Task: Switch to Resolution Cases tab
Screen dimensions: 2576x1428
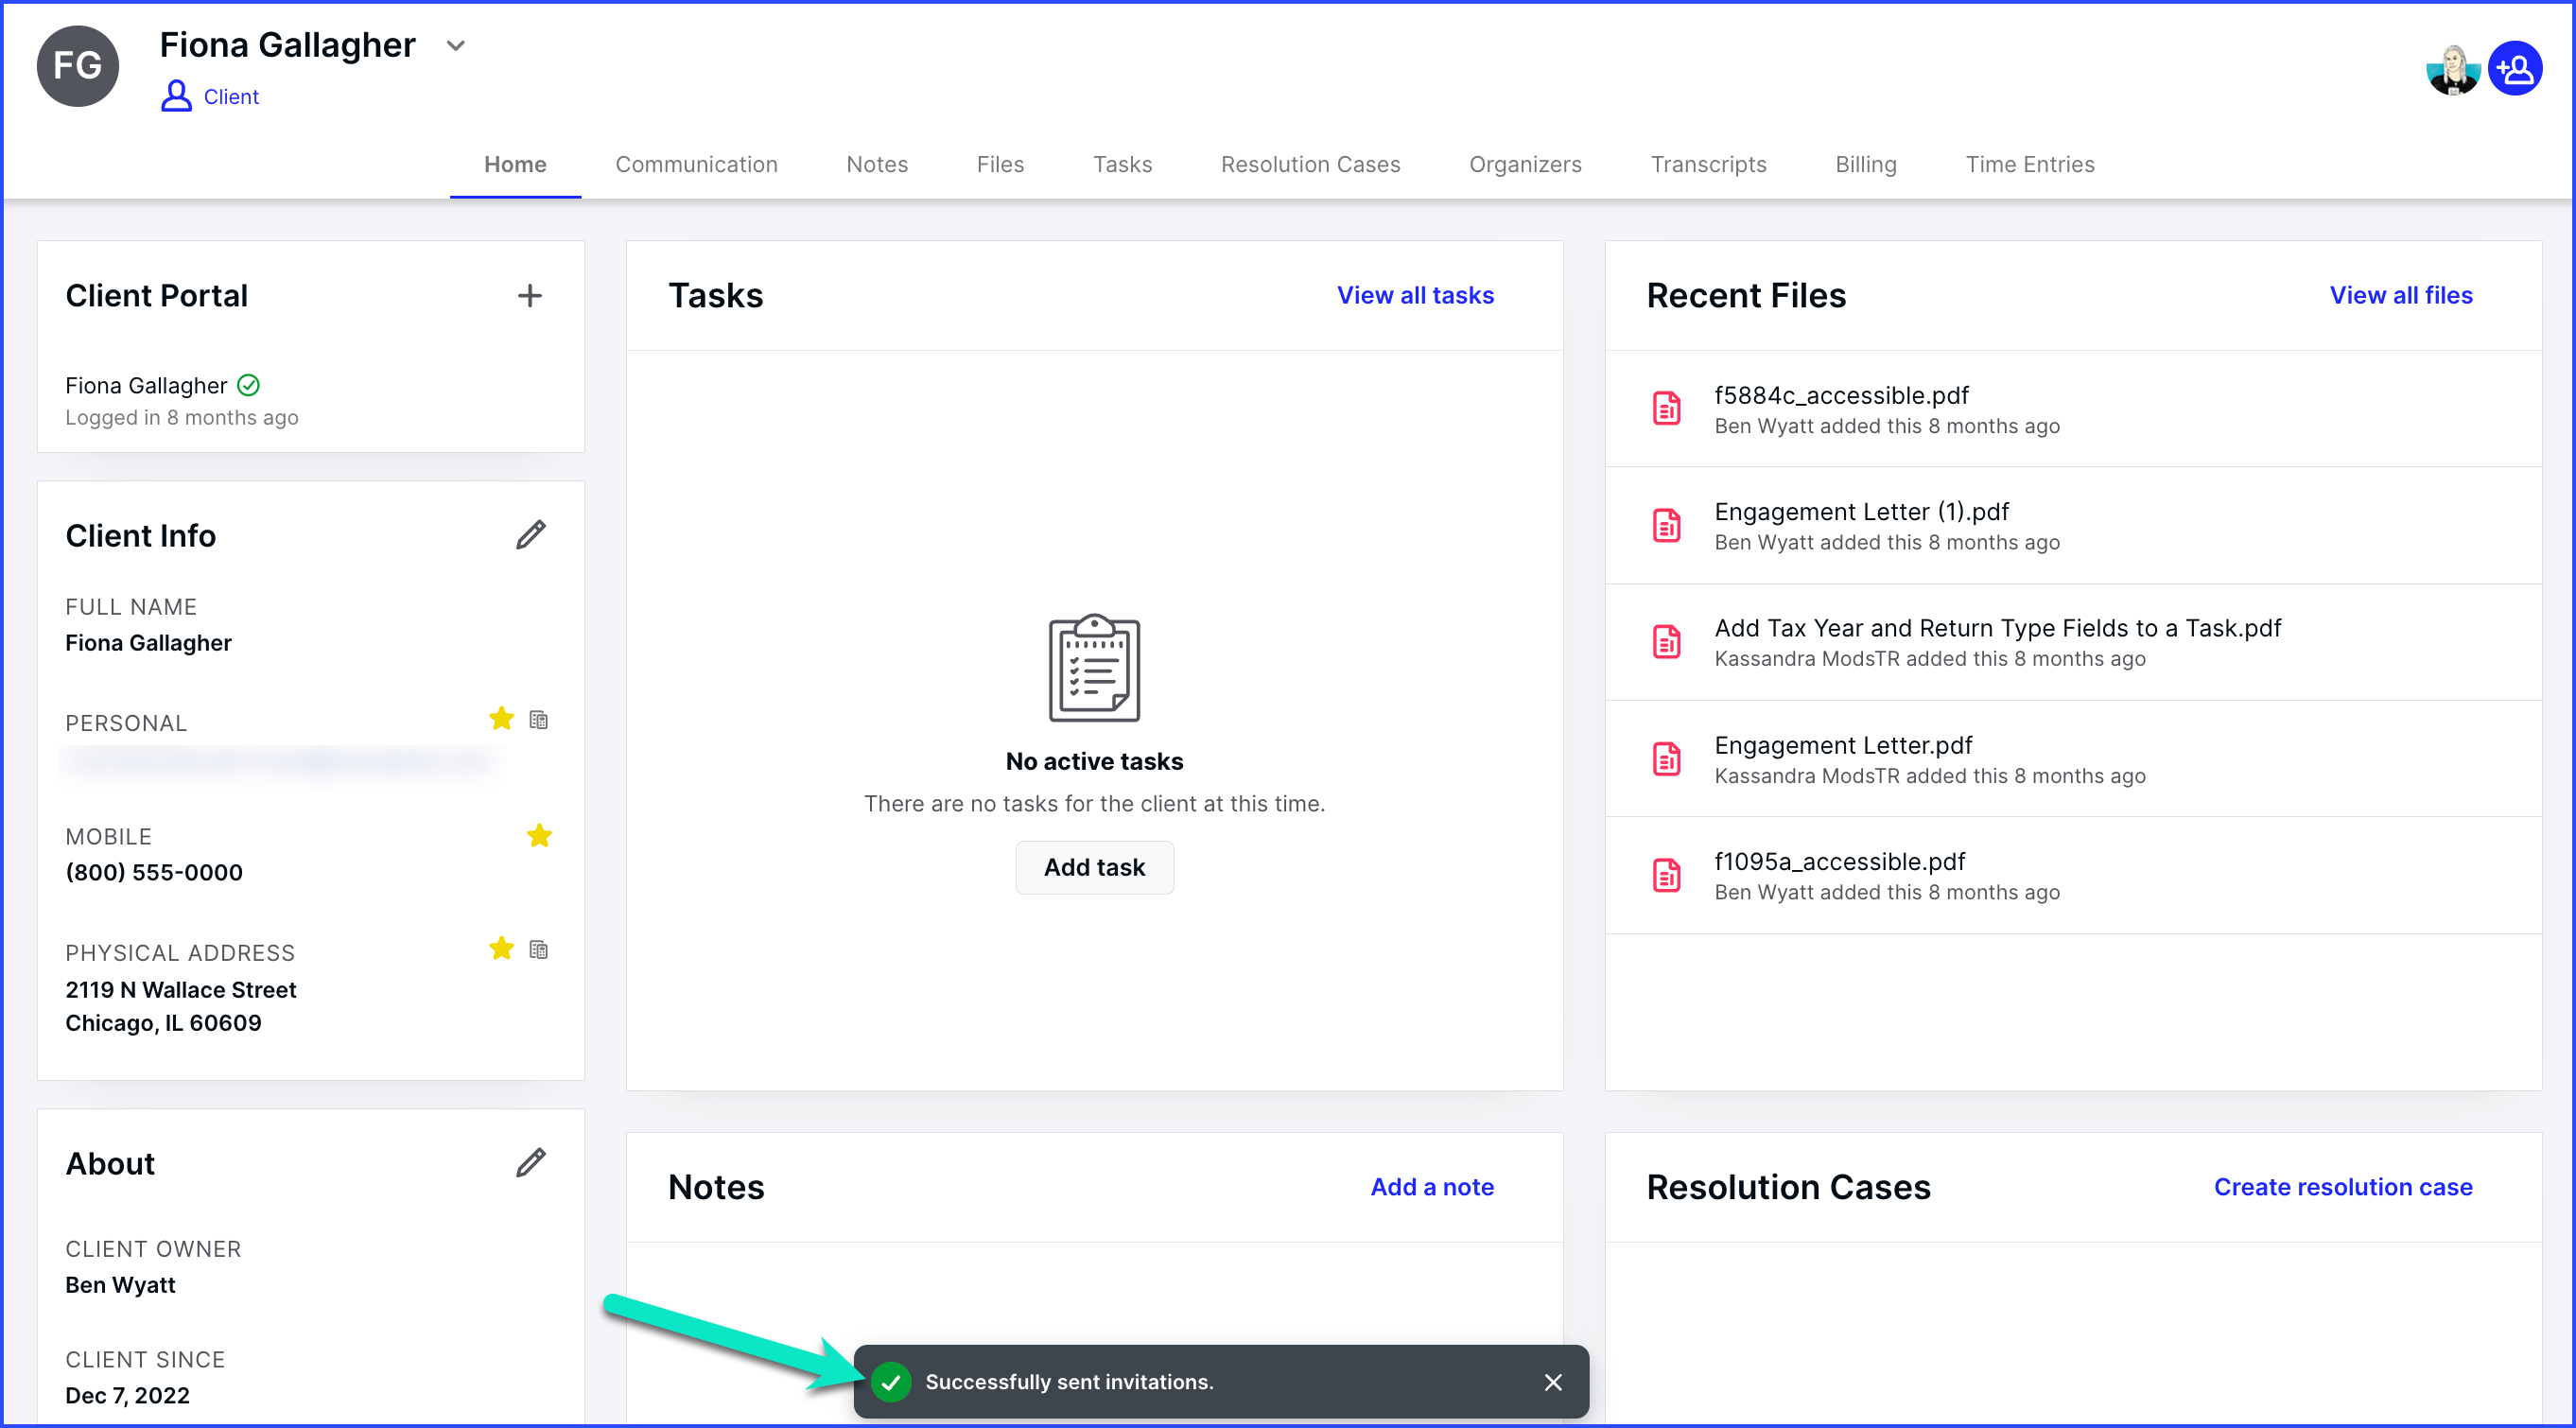Action: point(1310,165)
